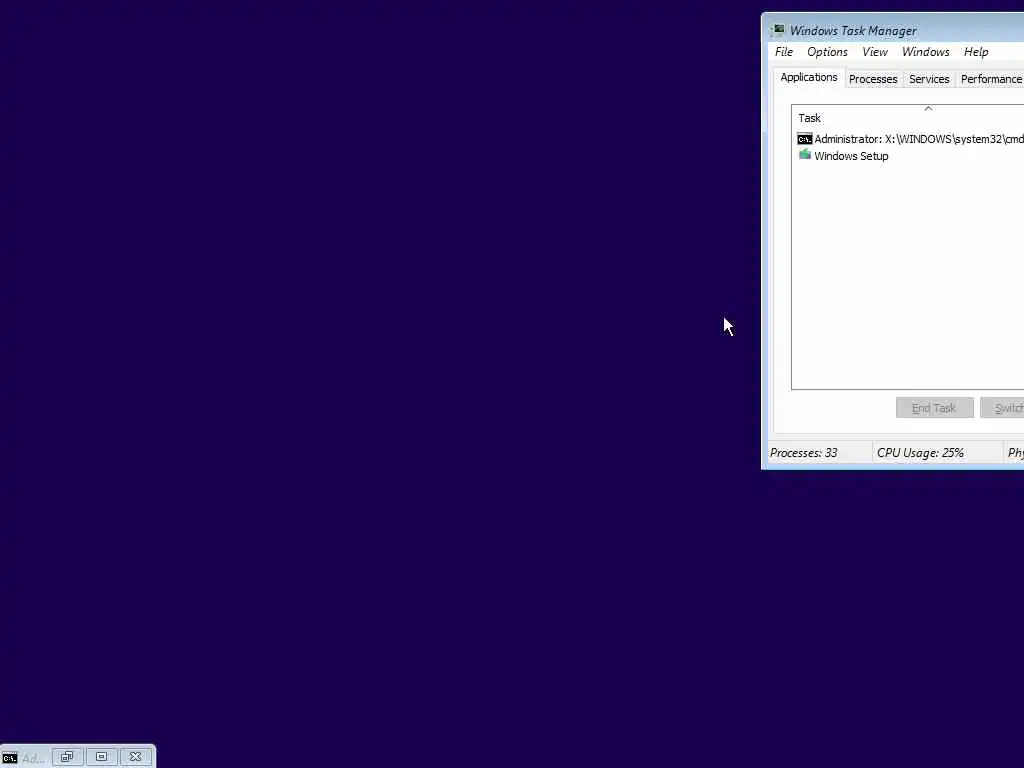The height and width of the screenshot is (768, 1024).
Task: Open the File menu in Task Manager
Action: coord(784,52)
